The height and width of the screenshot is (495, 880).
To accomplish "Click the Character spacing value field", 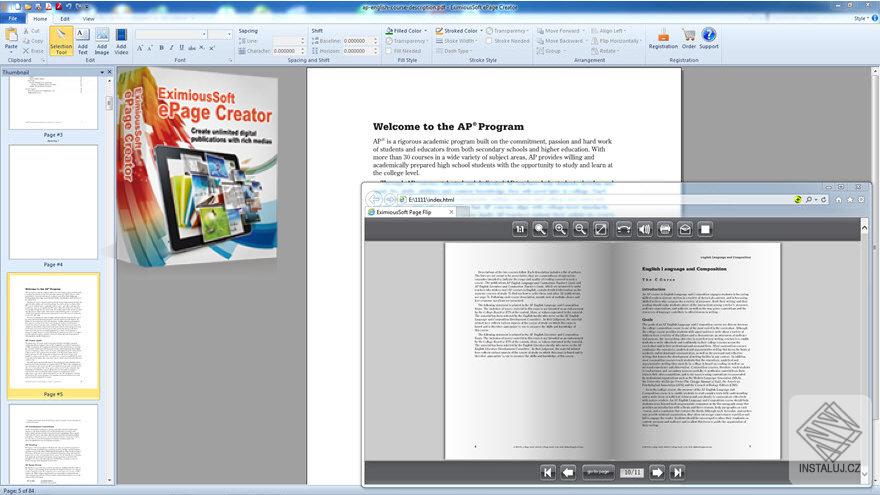I will [x=287, y=51].
